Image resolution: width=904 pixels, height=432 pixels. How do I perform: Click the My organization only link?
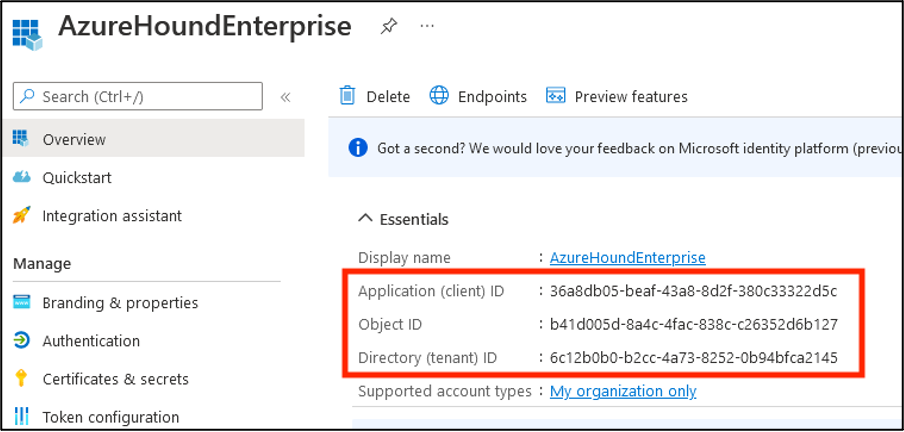pyautogui.click(x=623, y=391)
